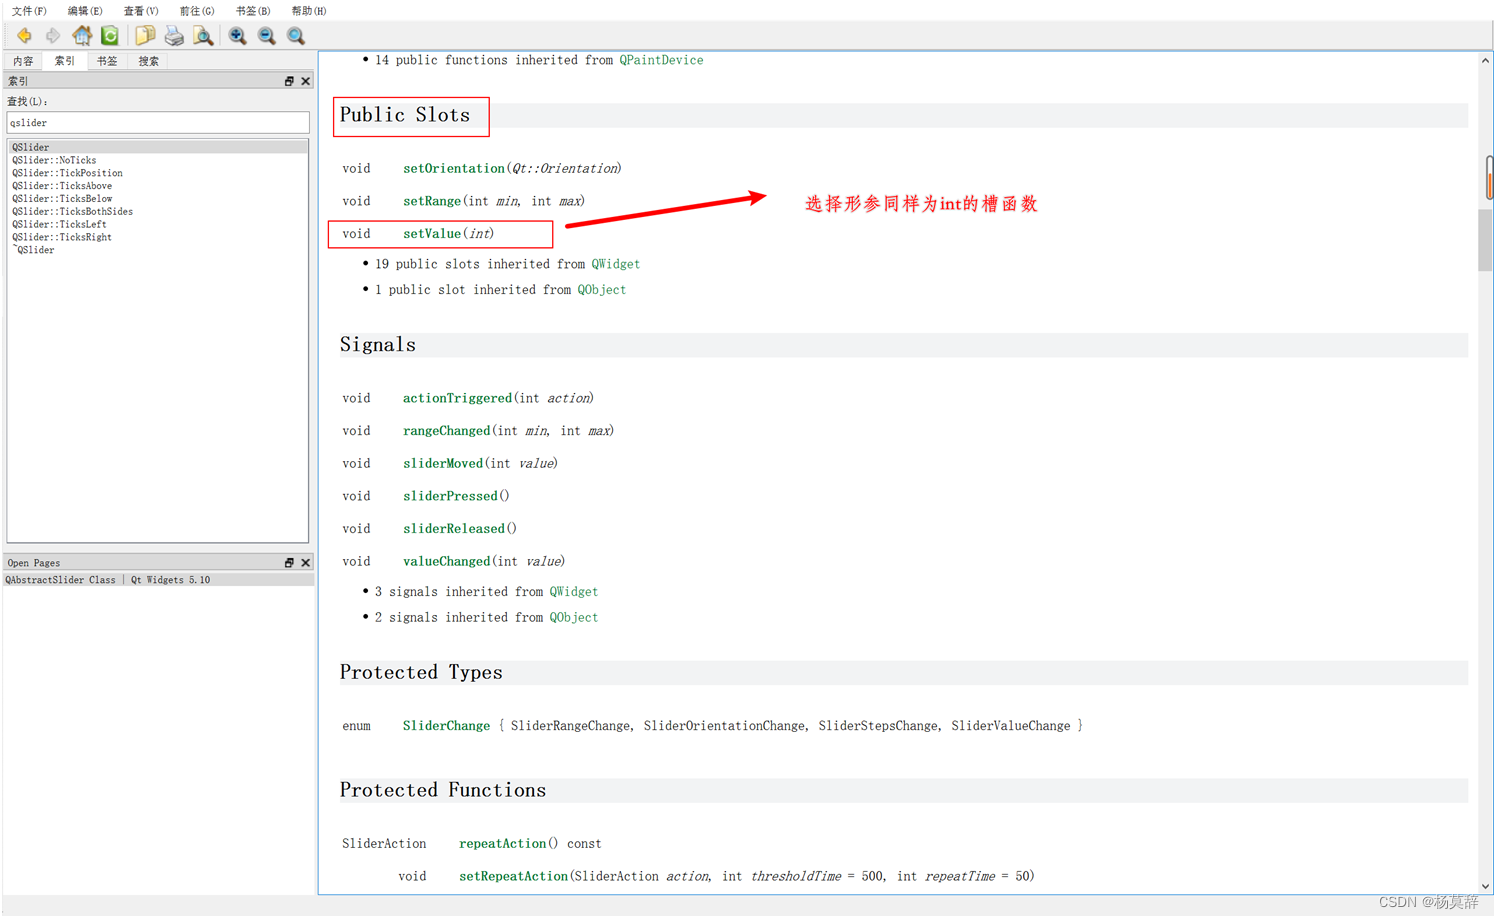This screenshot has width=1494, height=919.
Task: Open the 前往(G) menu
Action: click(x=197, y=11)
